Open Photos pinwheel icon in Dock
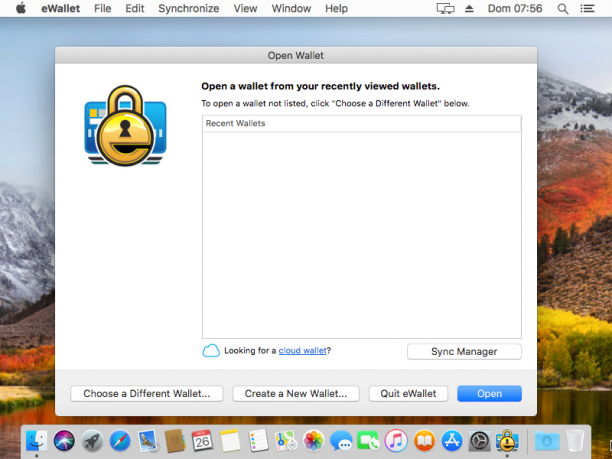This screenshot has height=459, width=612. (313, 441)
